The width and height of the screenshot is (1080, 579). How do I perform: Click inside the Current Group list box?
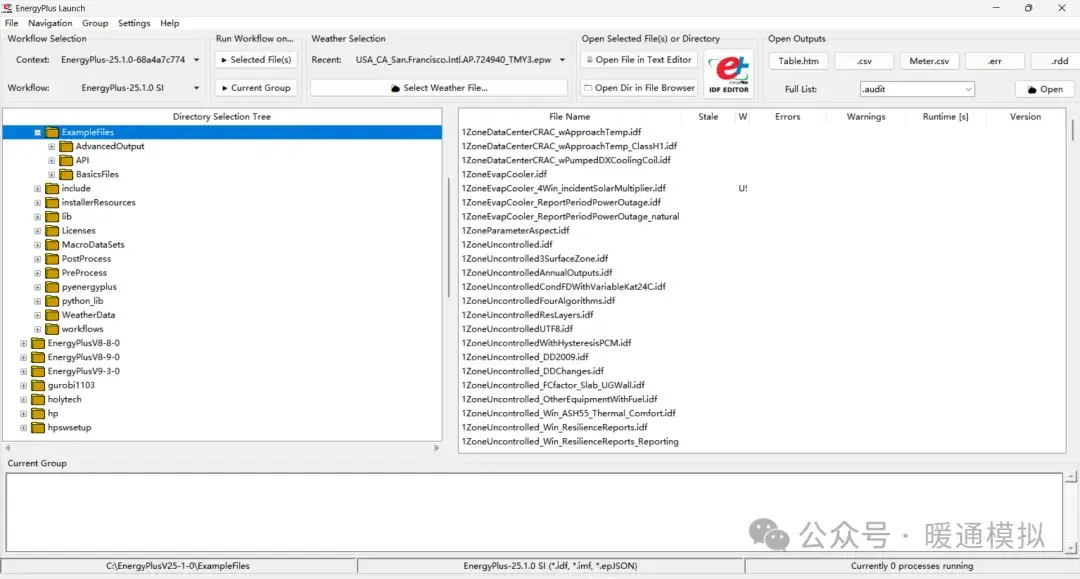pyautogui.click(x=534, y=512)
